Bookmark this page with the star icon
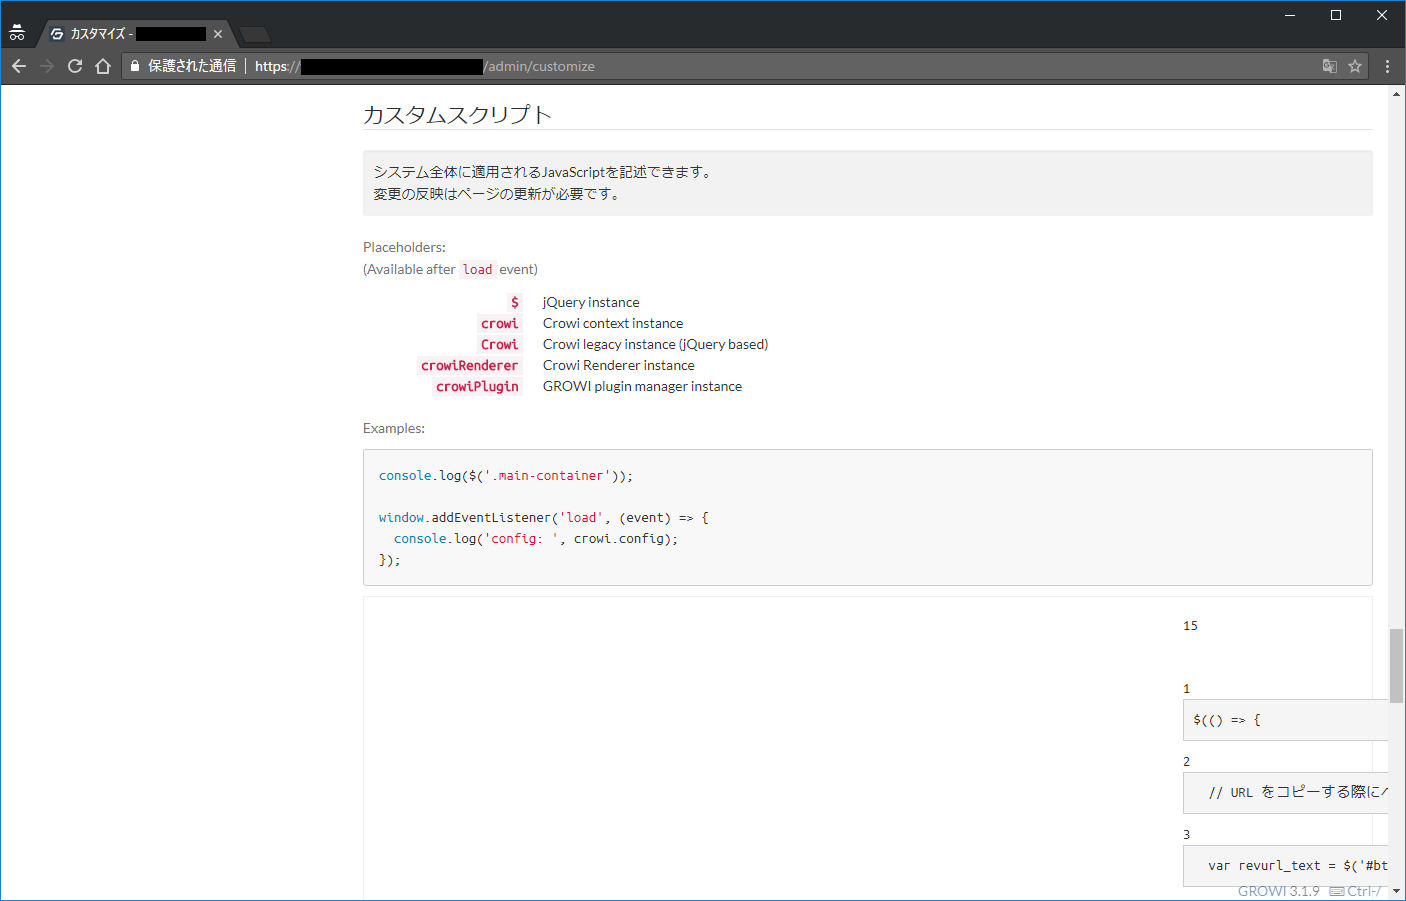Image resolution: width=1406 pixels, height=901 pixels. (1355, 65)
